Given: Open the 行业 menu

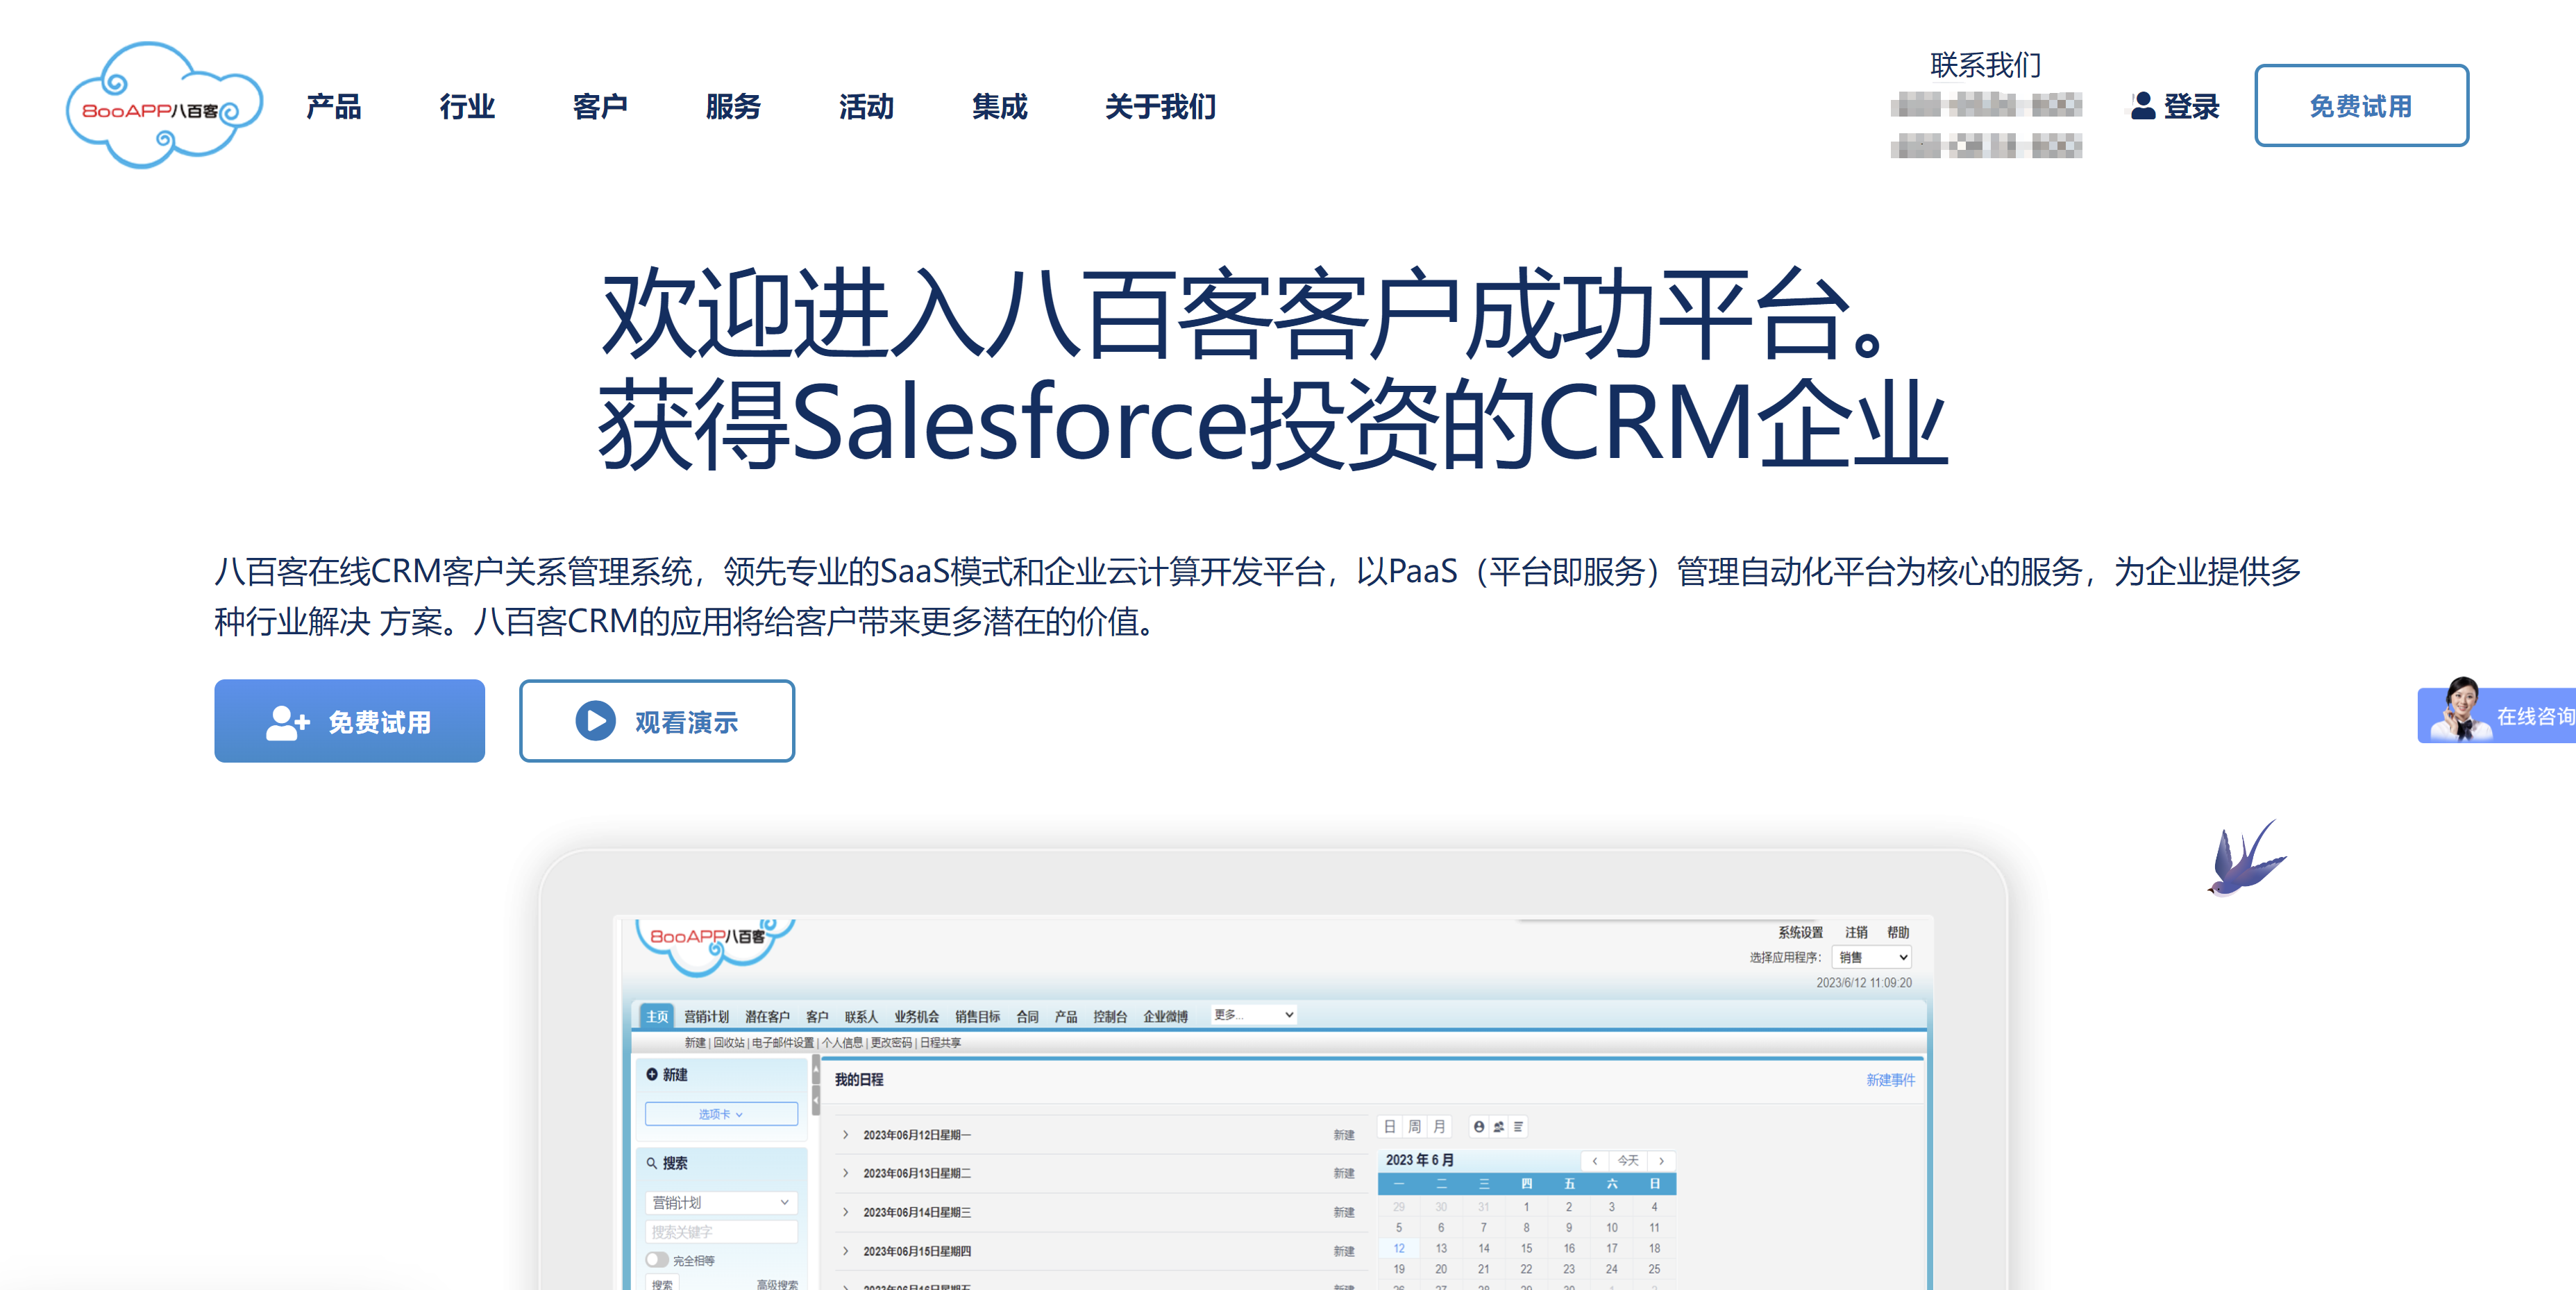Looking at the screenshot, I should (x=467, y=106).
